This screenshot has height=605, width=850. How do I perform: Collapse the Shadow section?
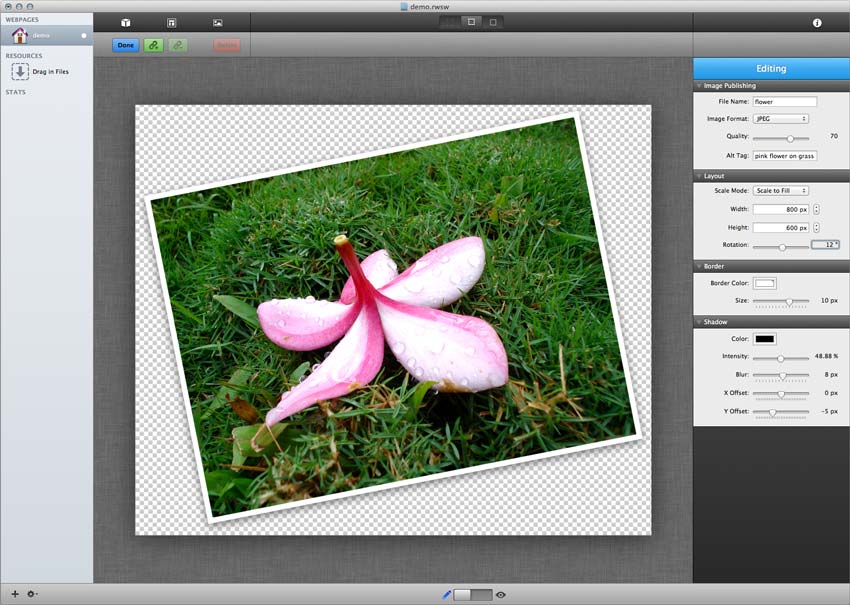coord(699,322)
